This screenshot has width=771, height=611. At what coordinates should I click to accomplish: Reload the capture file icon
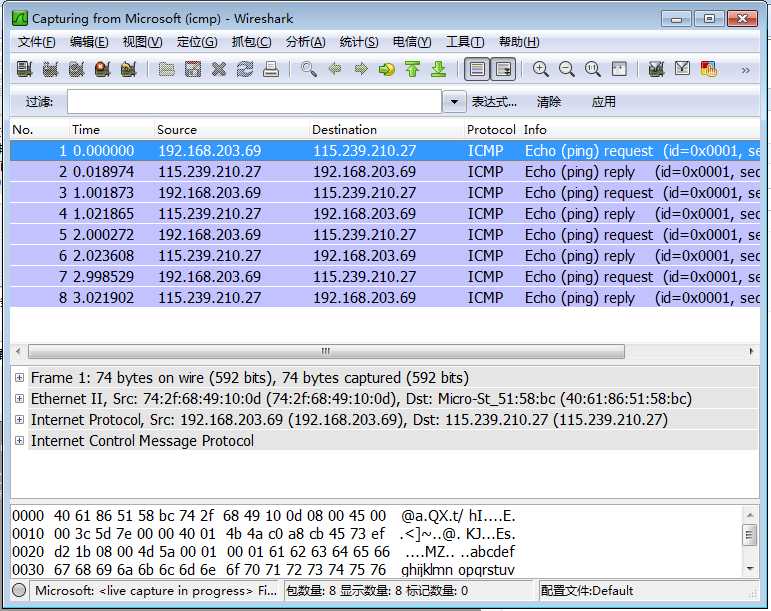click(245, 69)
